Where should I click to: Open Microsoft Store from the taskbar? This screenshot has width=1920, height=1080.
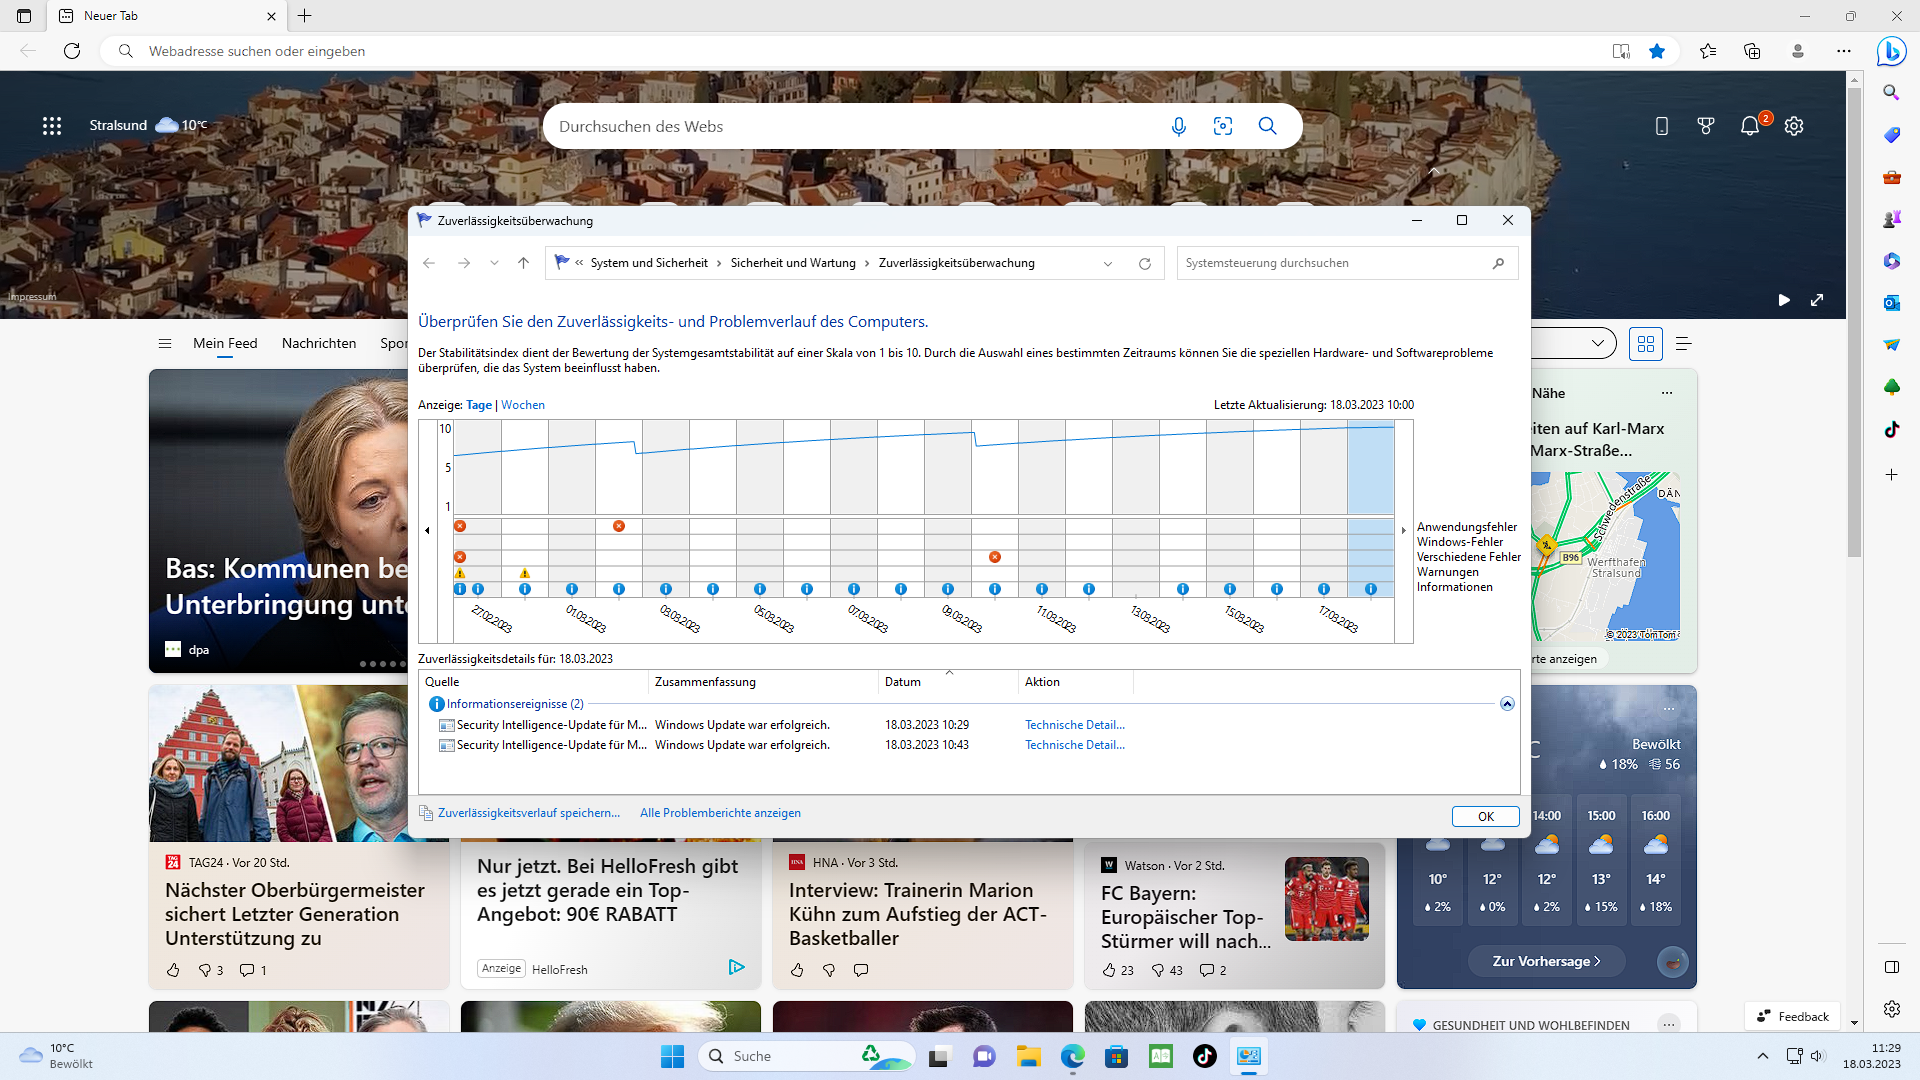click(x=1118, y=1056)
